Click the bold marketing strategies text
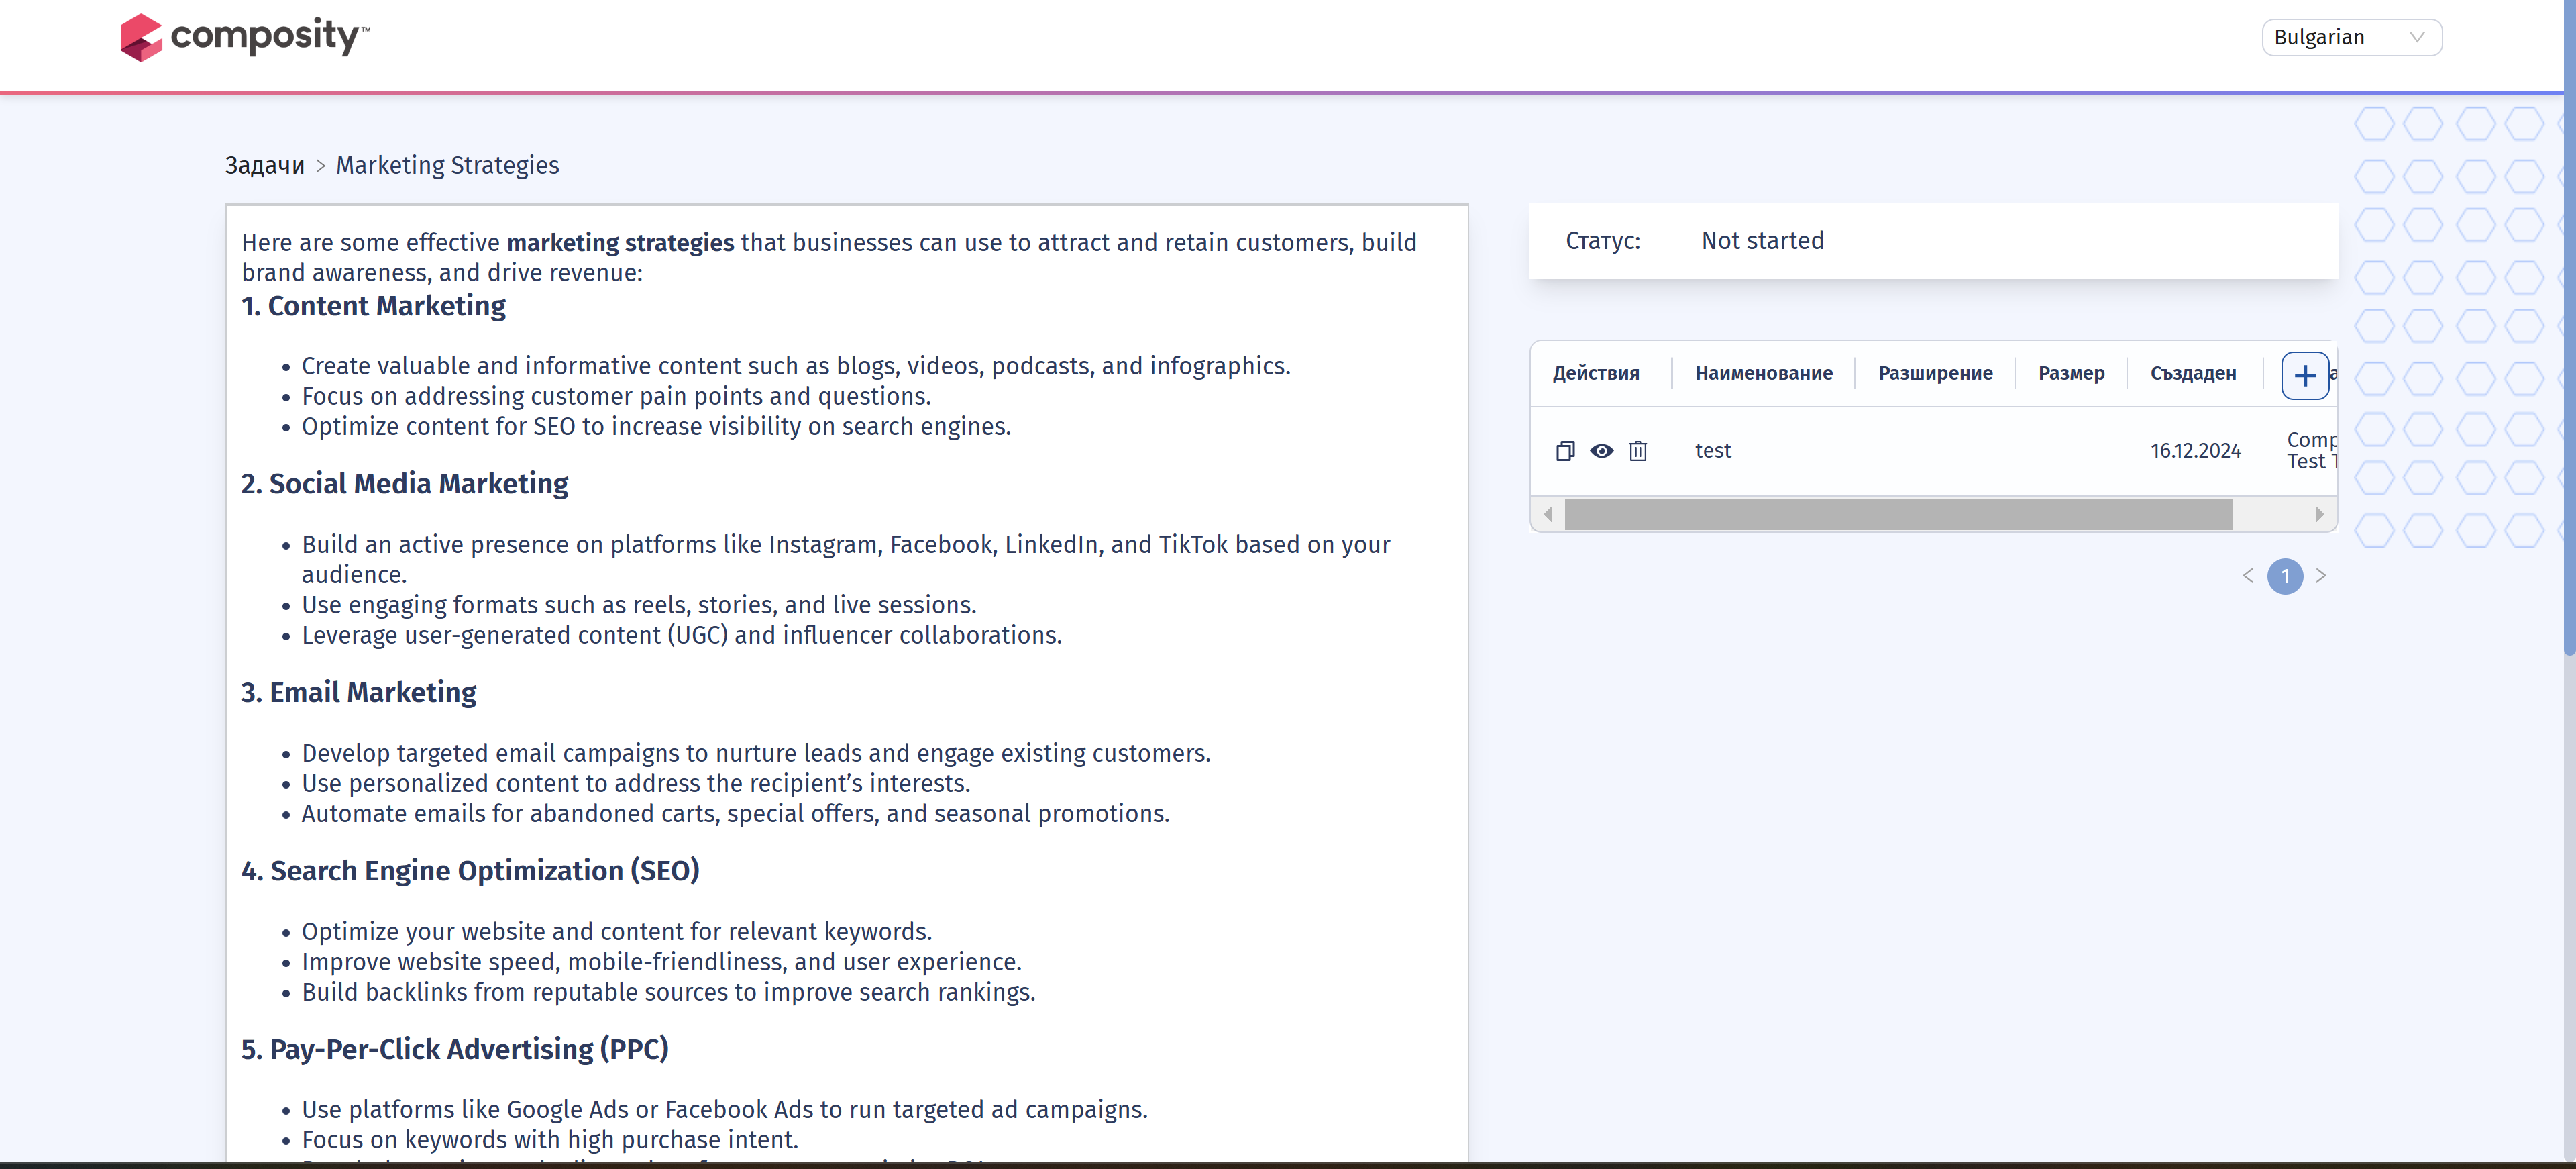 tap(620, 242)
